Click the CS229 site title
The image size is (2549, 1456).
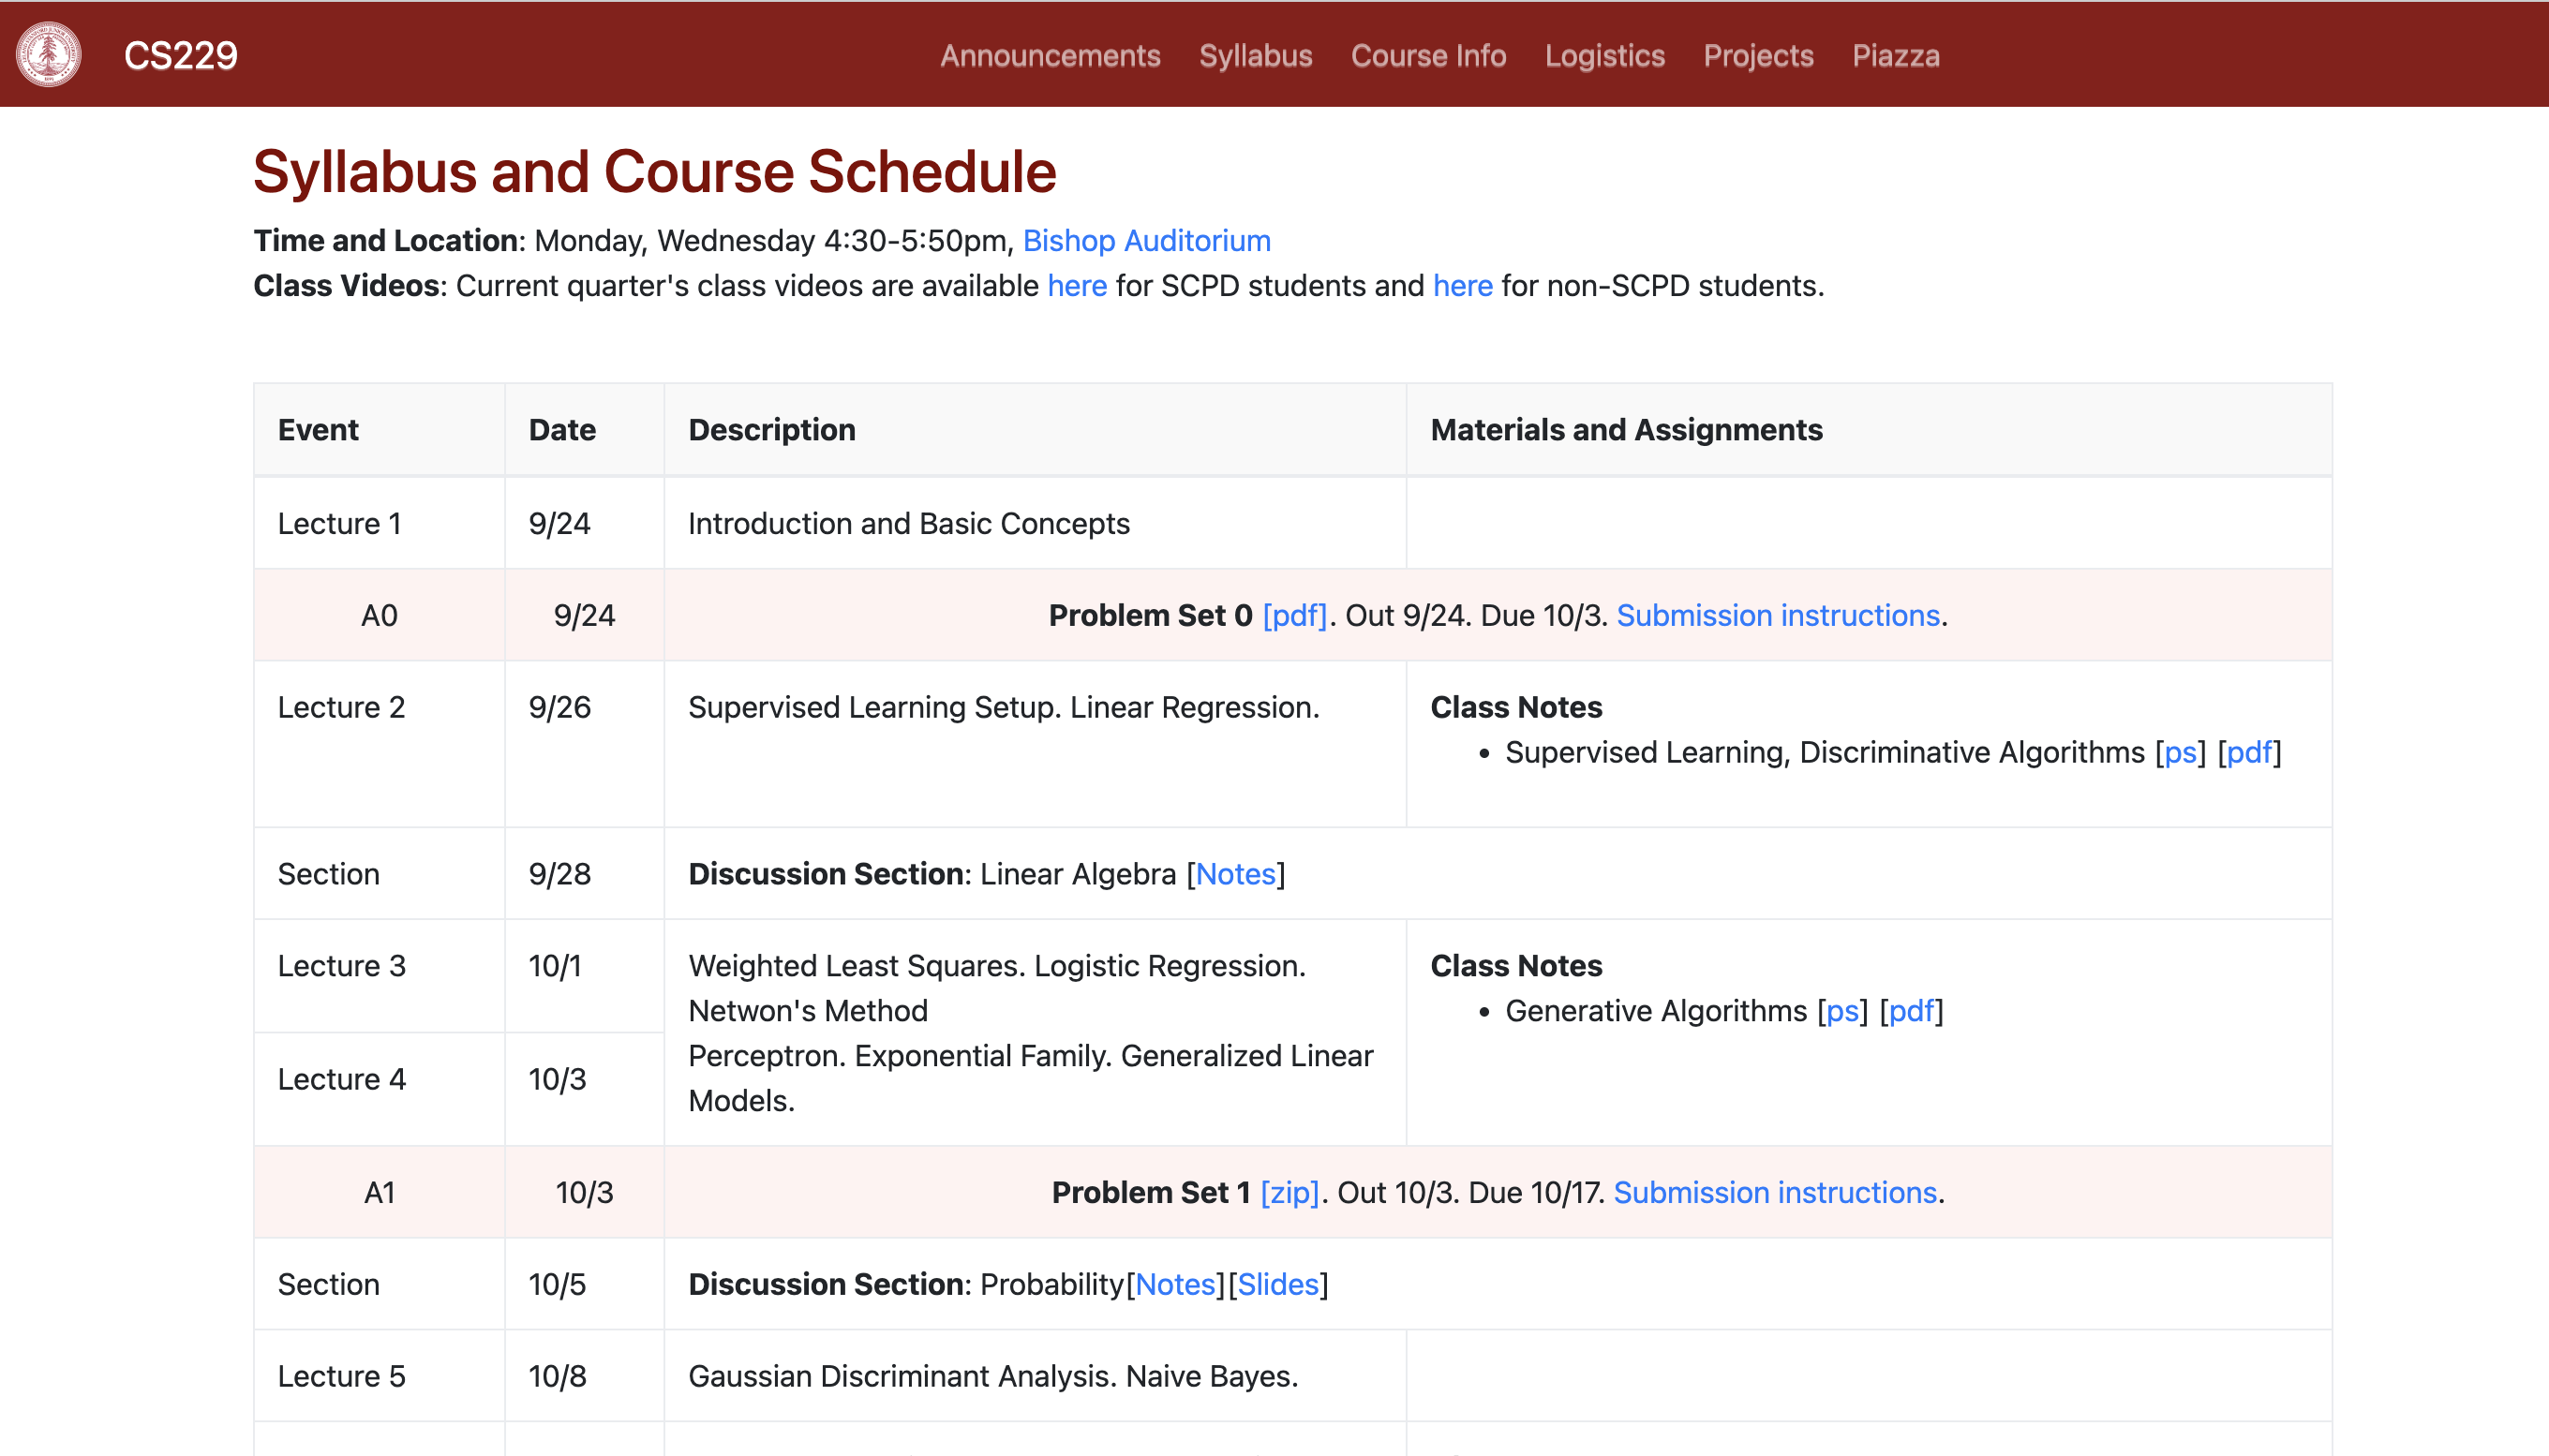tap(179, 55)
